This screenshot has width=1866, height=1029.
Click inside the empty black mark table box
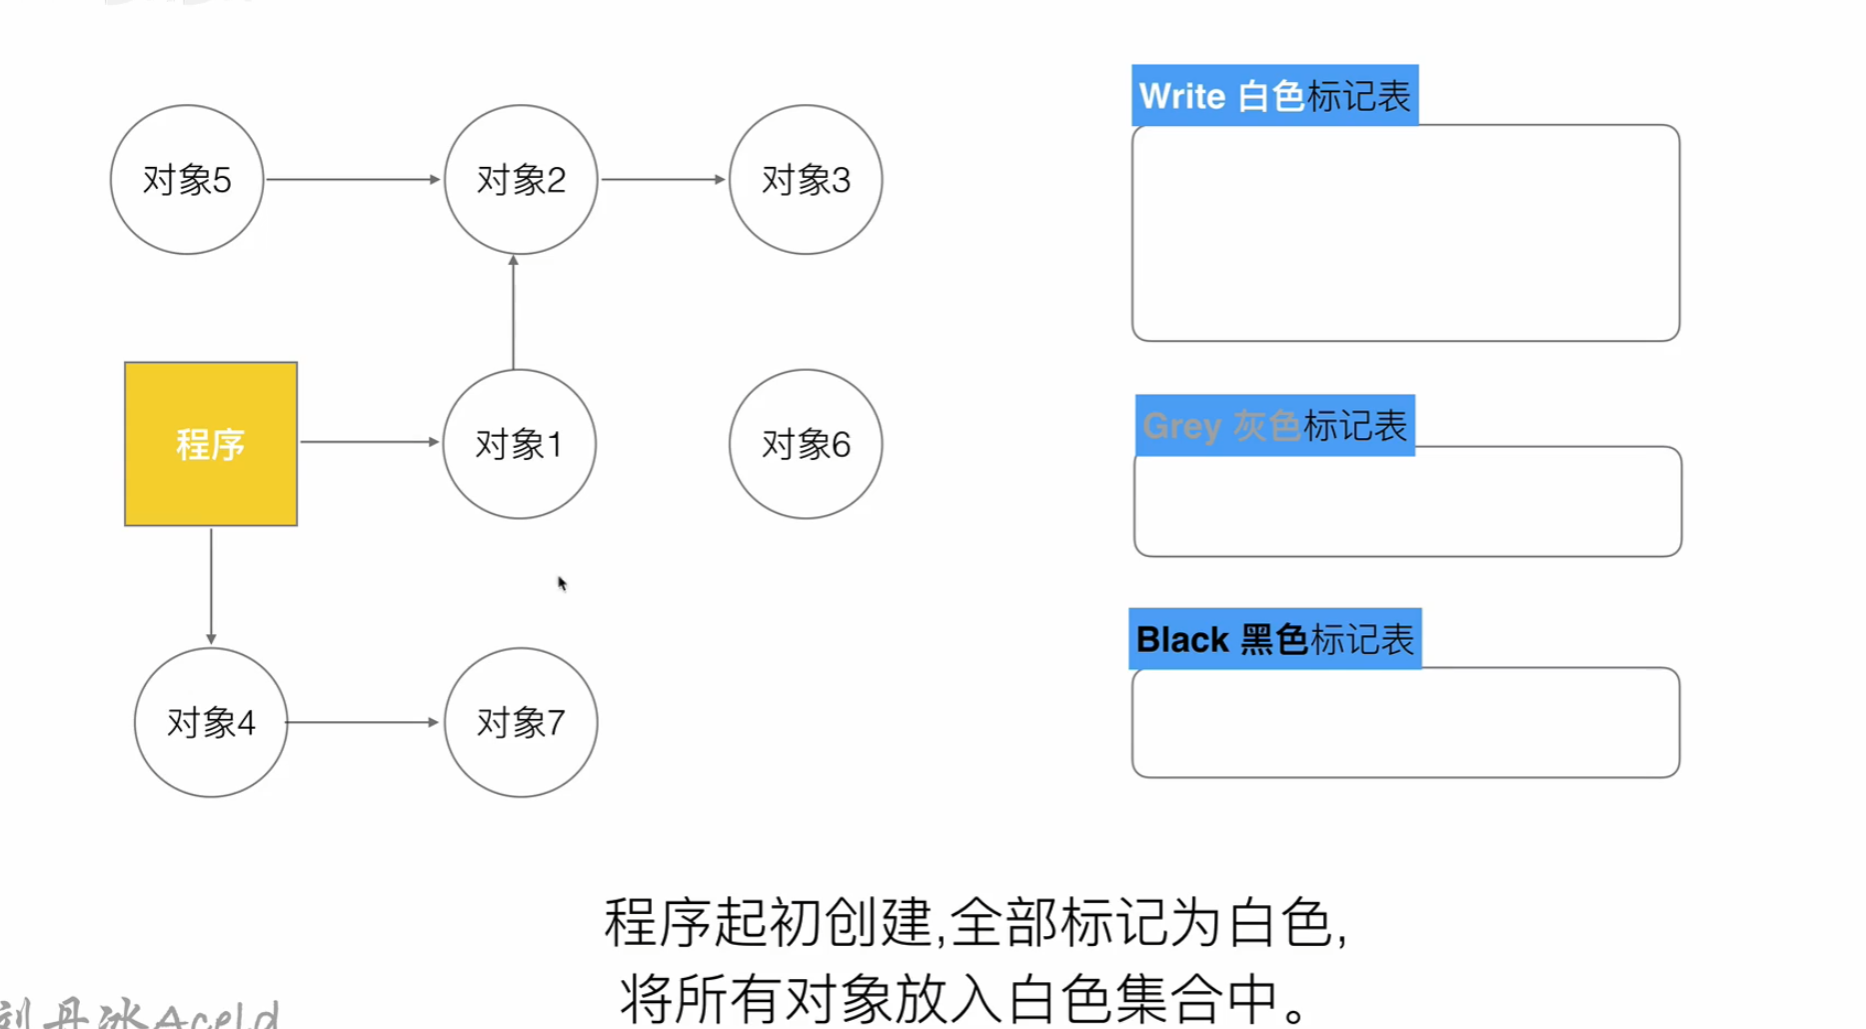pos(1405,722)
